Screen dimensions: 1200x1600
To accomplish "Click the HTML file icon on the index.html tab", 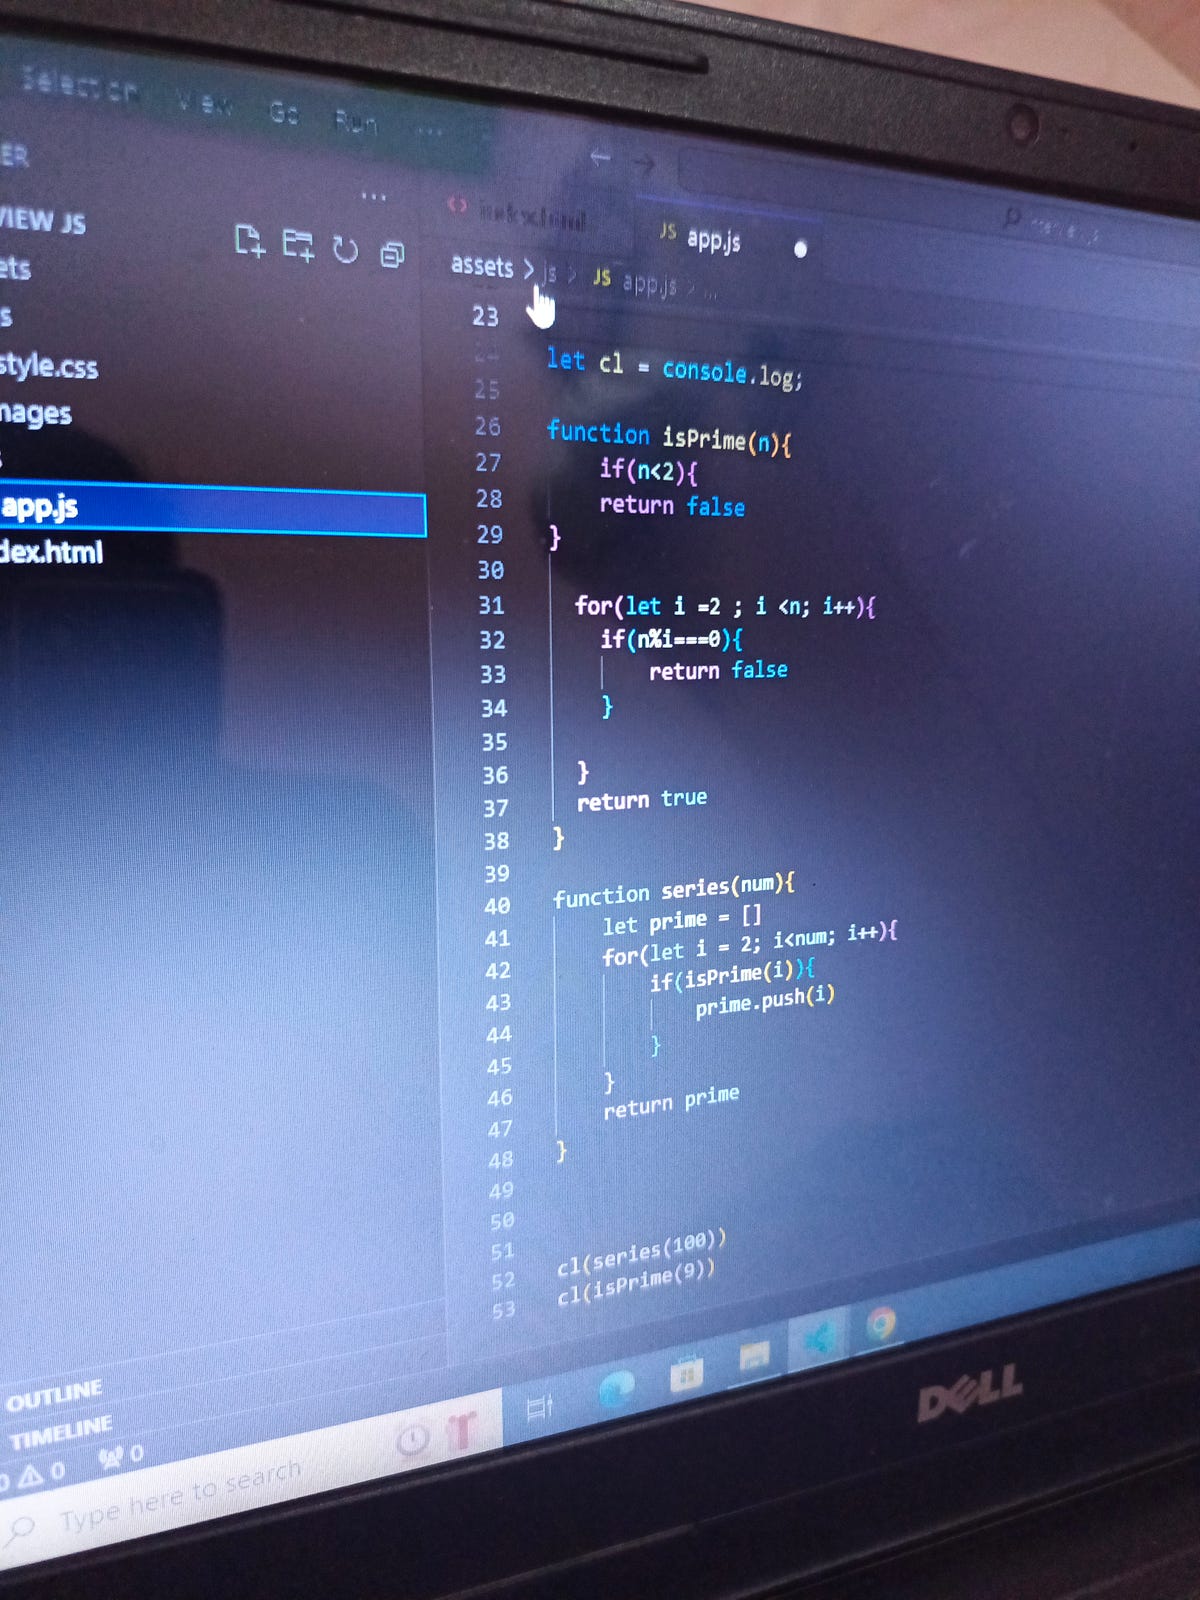I will click(x=457, y=205).
